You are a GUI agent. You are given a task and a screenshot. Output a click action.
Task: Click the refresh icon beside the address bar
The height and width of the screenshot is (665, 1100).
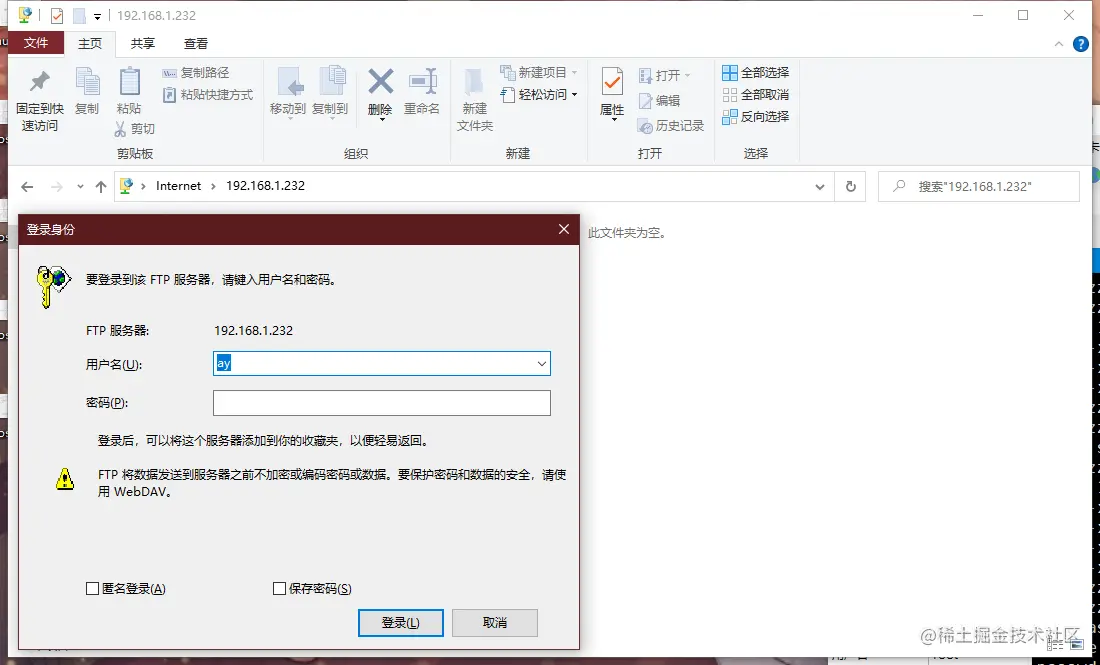pos(851,186)
